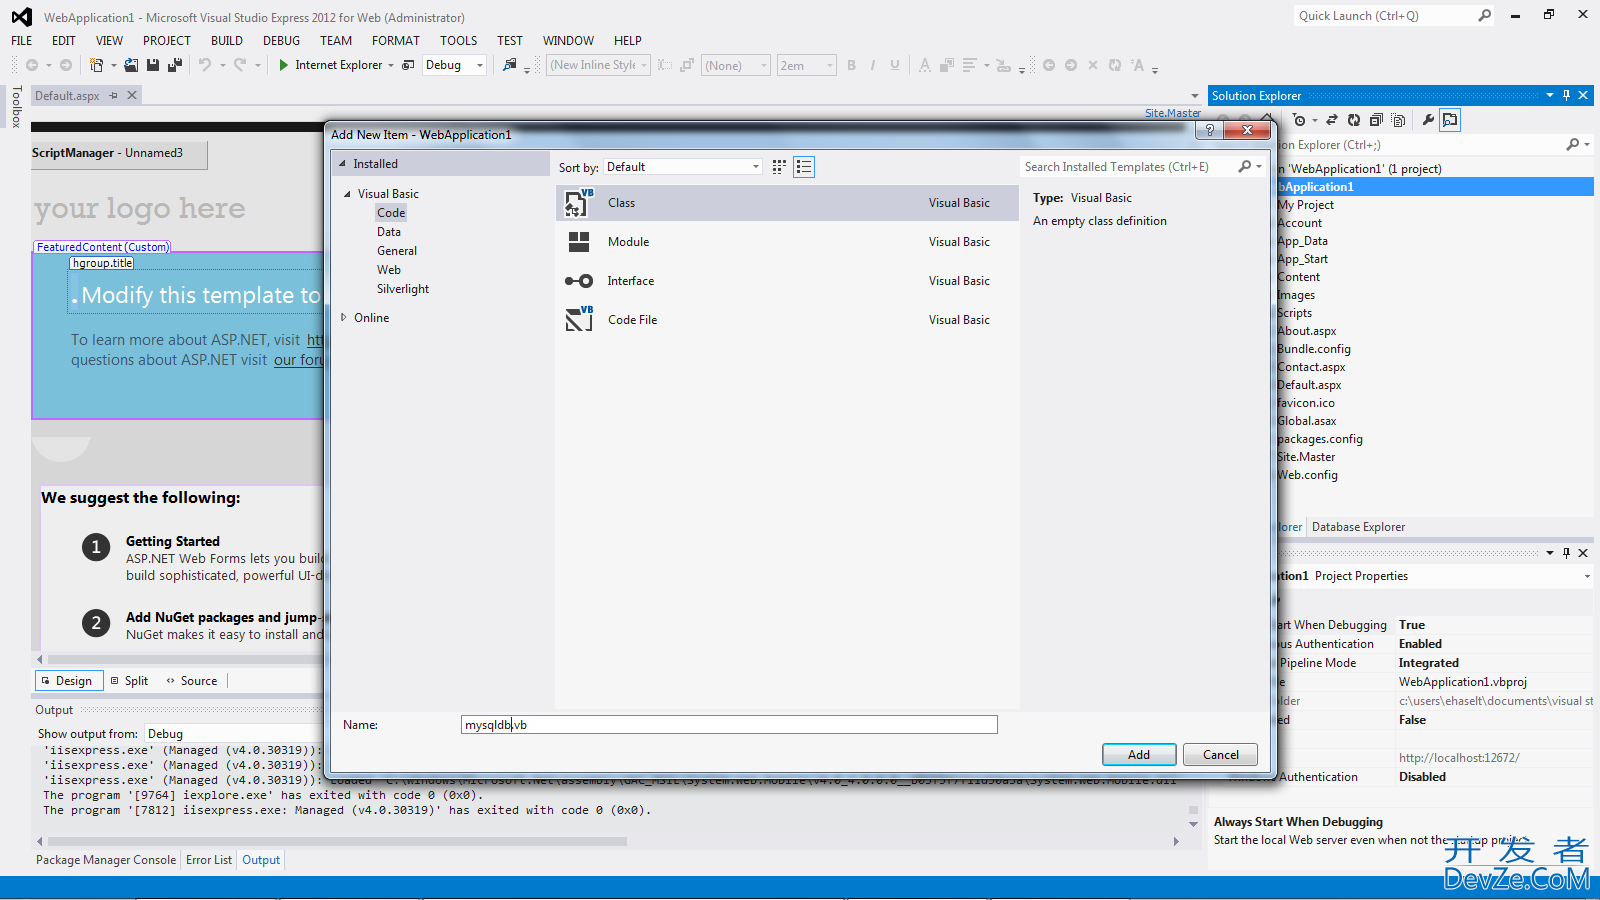Click the New Project toolbar icon
This screenshot has width=1600, height=900.
coord(96,65)
